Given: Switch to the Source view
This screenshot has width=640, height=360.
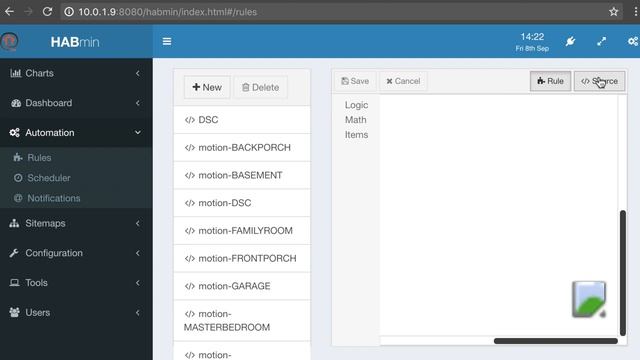Looking at the screenshot, I should coord(599,81).
